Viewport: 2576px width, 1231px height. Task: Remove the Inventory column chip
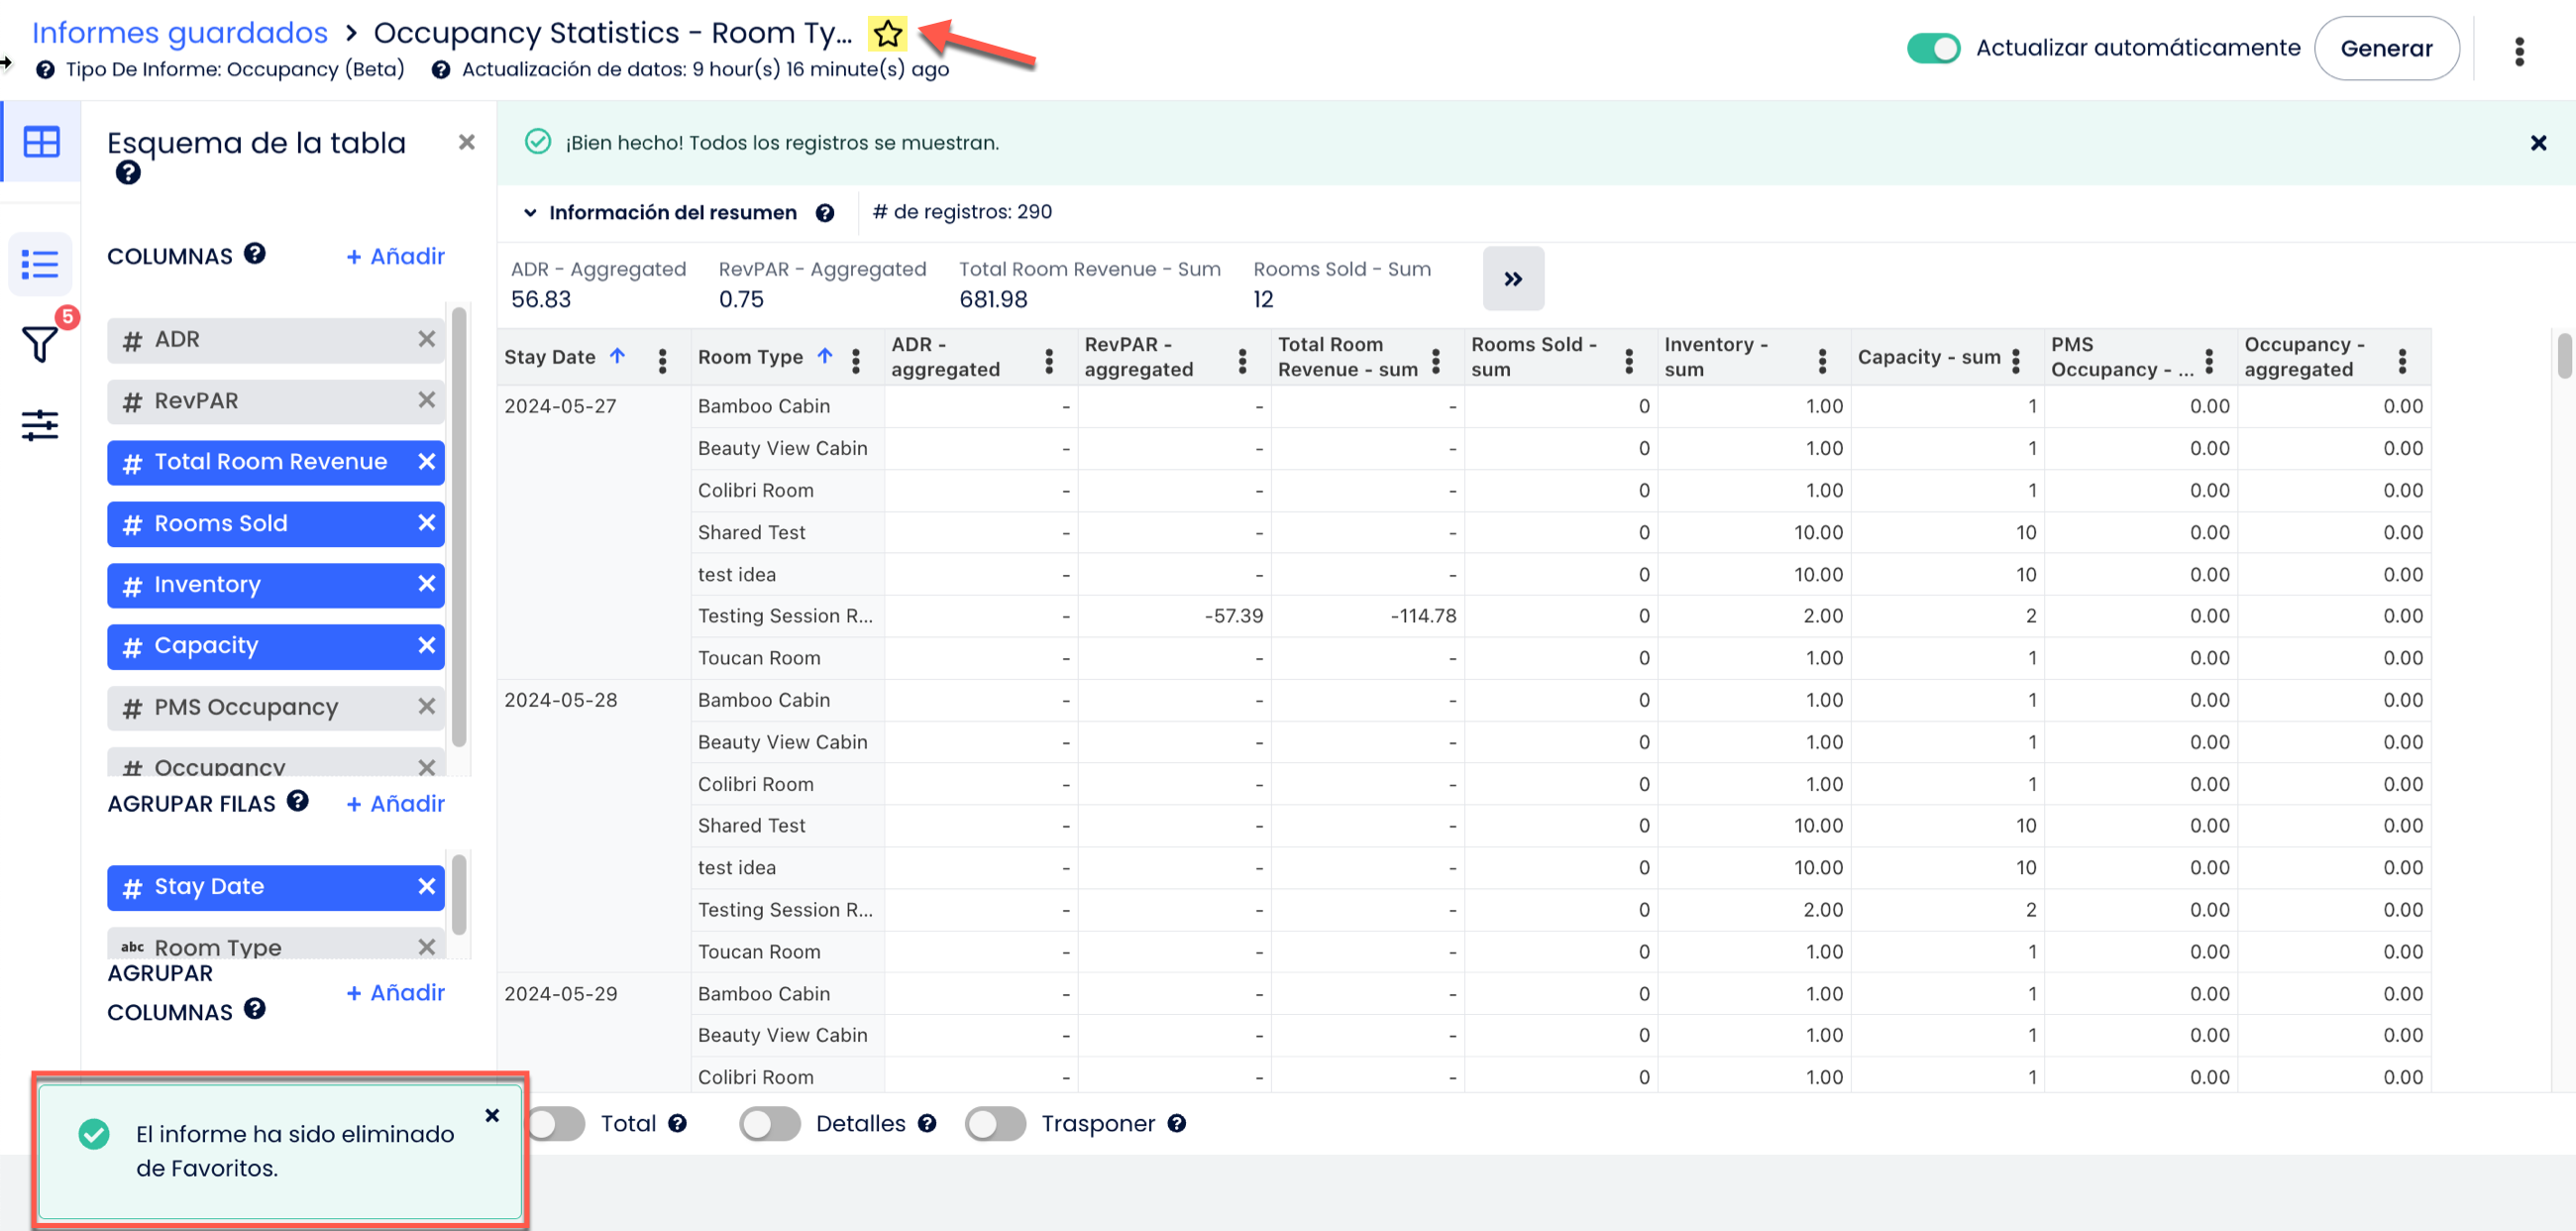tap(426, 584)
